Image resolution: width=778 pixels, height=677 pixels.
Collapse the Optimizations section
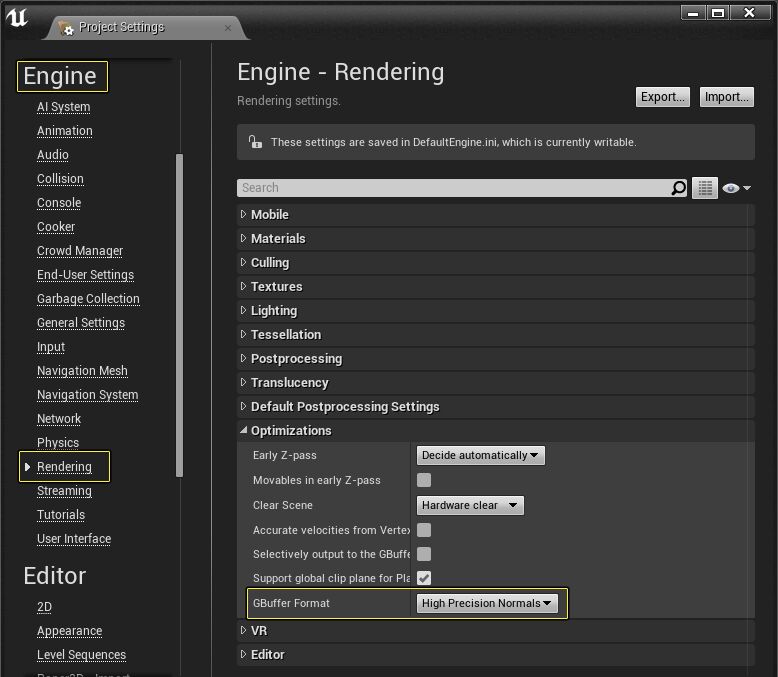[x=290, y=430]
